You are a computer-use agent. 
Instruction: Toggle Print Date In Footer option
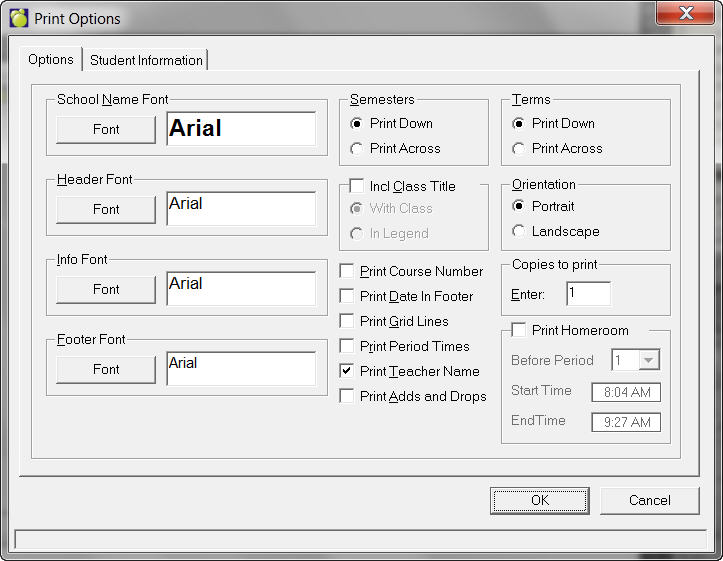[x=347, y=296]
